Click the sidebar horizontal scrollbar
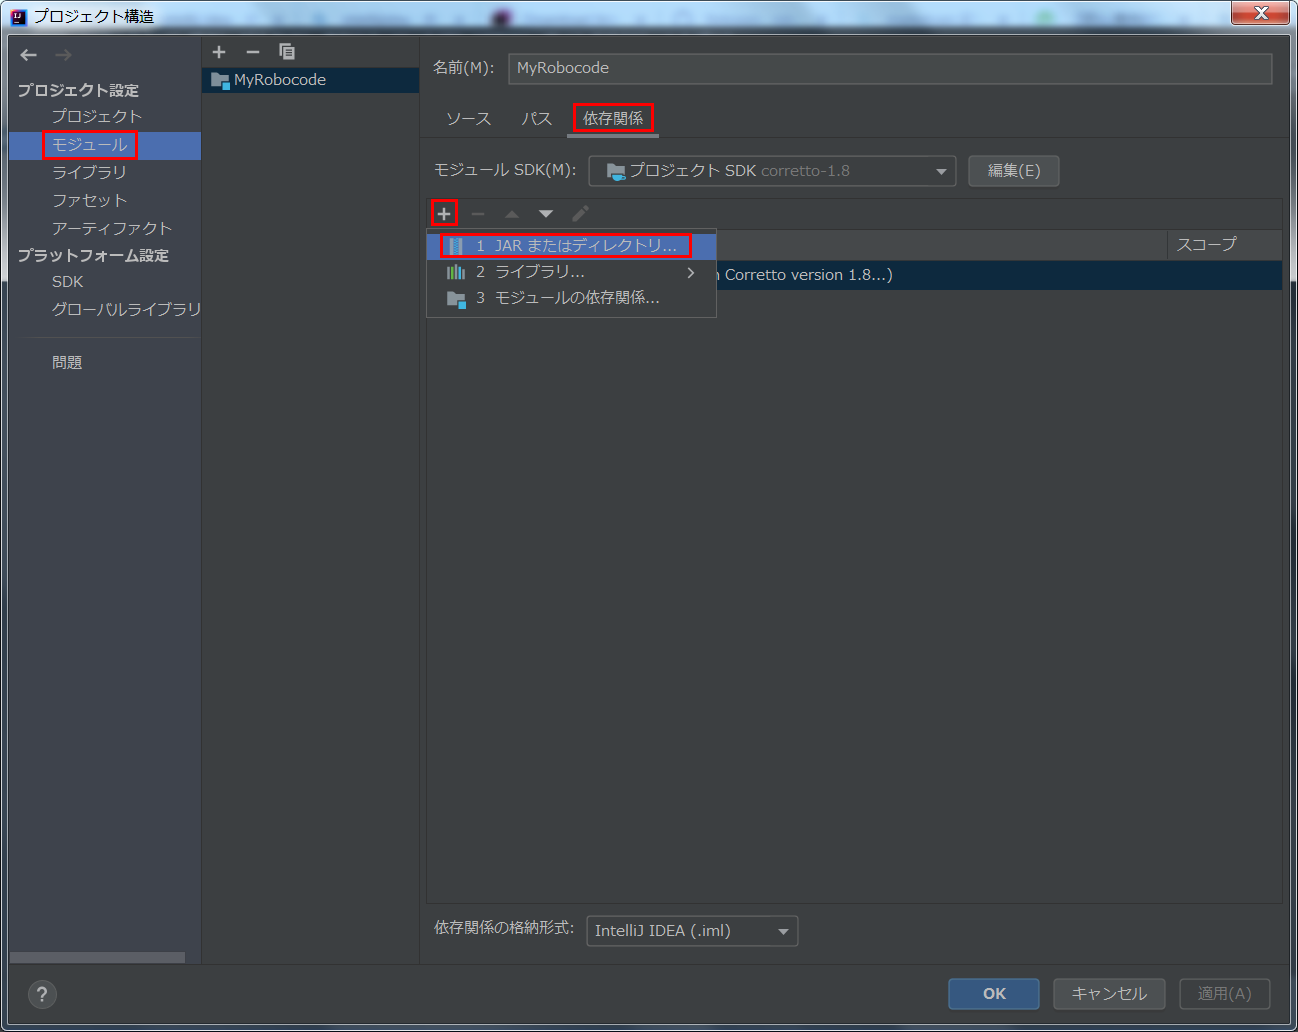 tap(97, 958)
